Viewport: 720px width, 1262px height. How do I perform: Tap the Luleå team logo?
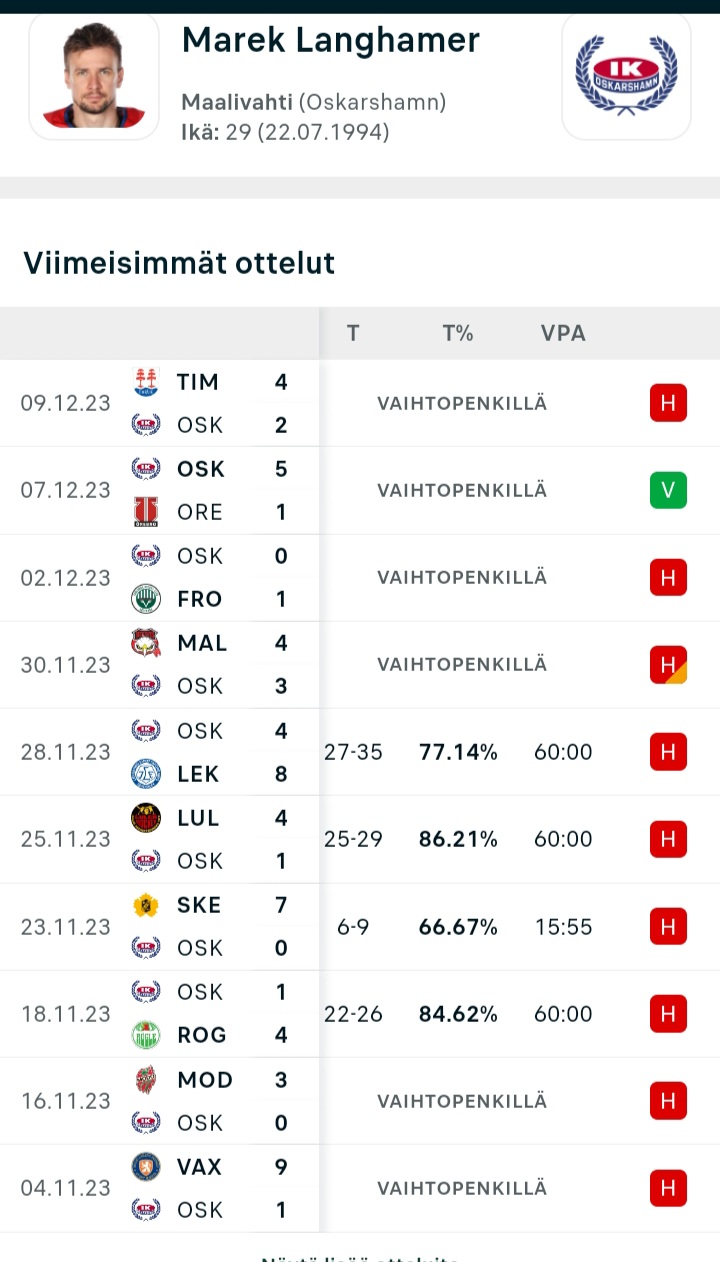coord(146,818)
